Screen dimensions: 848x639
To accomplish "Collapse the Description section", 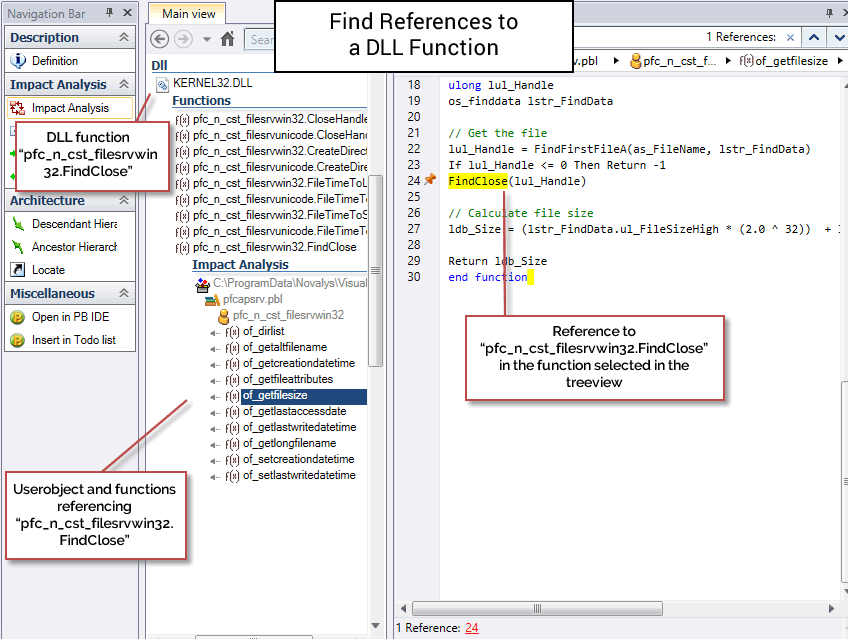I will (124, 37).
